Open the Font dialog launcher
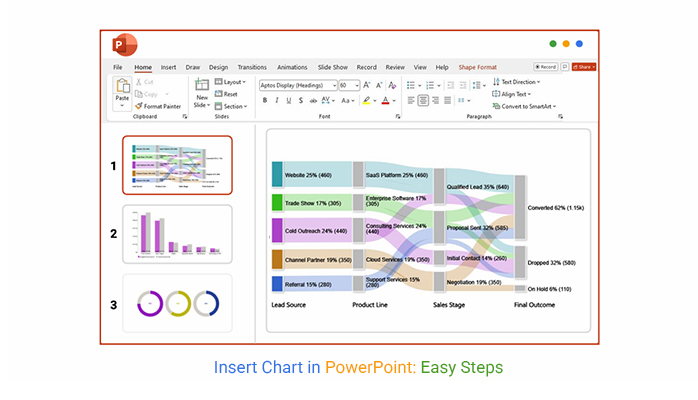The image size is (698, 400). pyautogui.click(x=398, y=117)
